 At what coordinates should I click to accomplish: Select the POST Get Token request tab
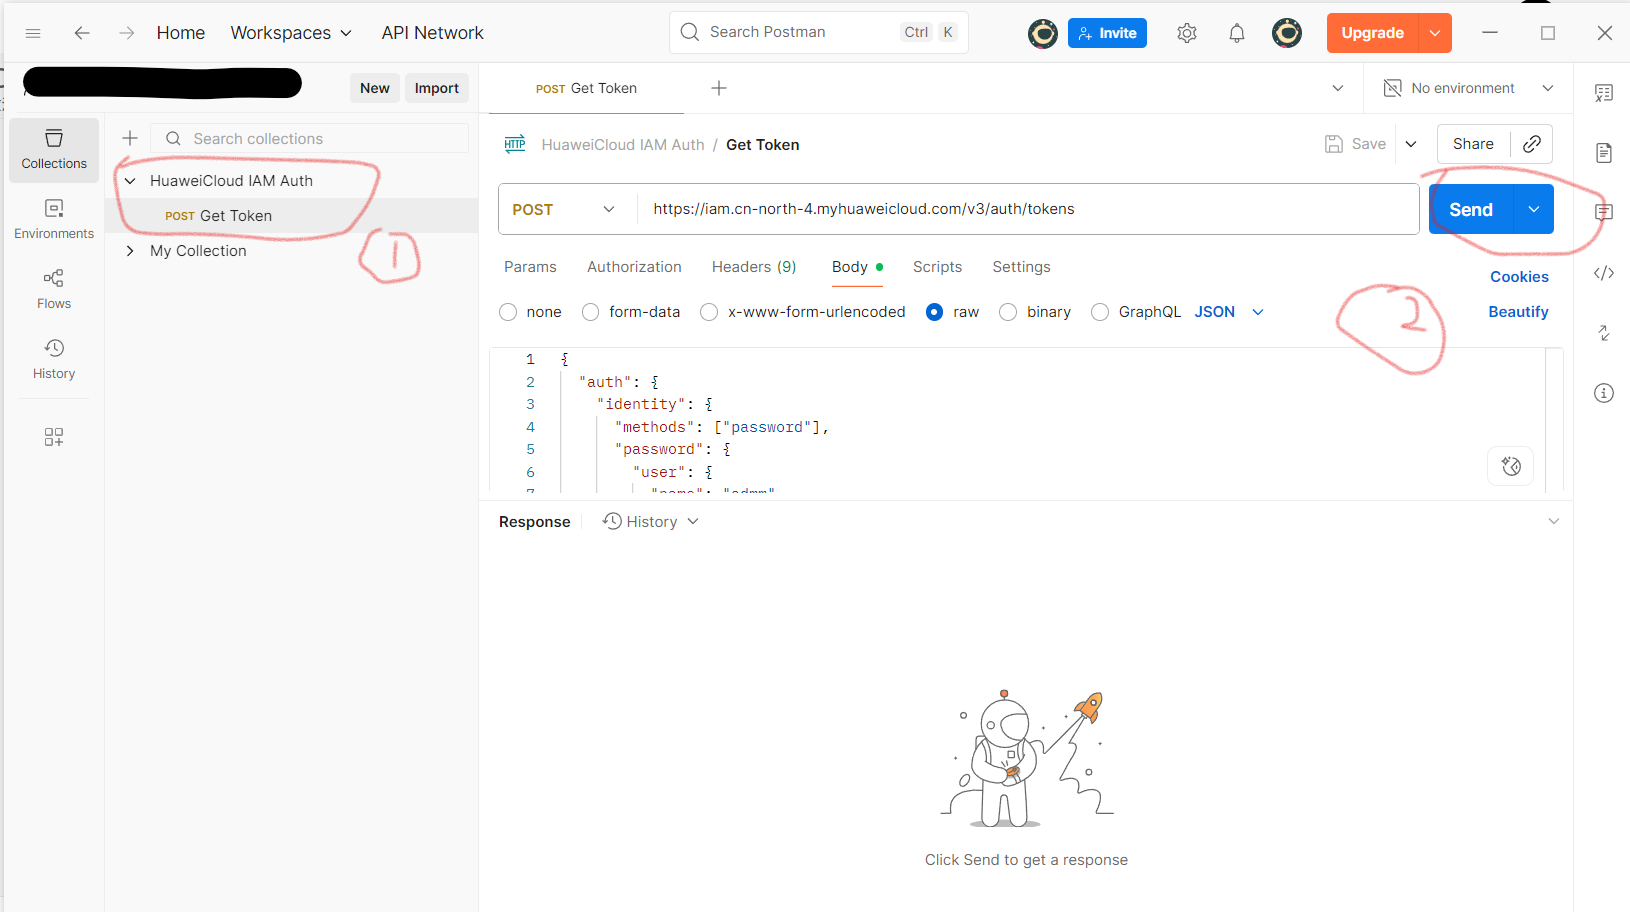(586, 88)
